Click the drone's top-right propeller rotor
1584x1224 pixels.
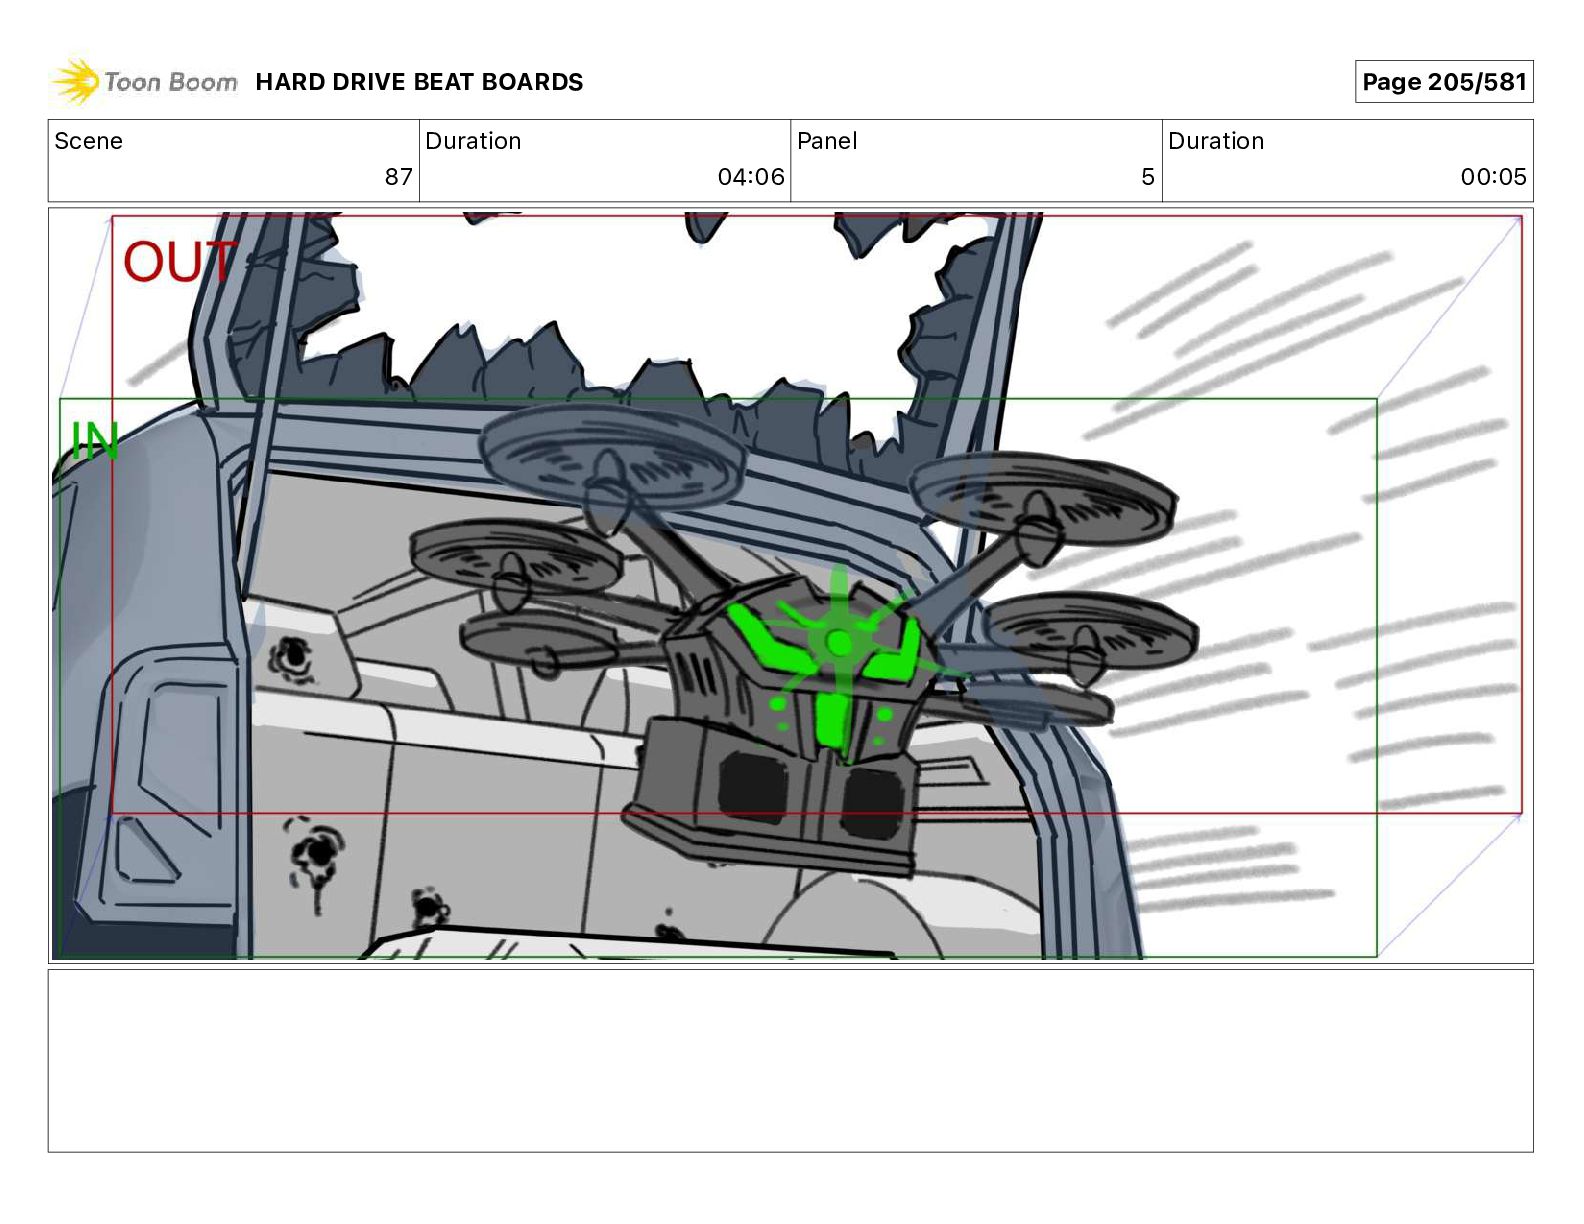[1041, 499]
